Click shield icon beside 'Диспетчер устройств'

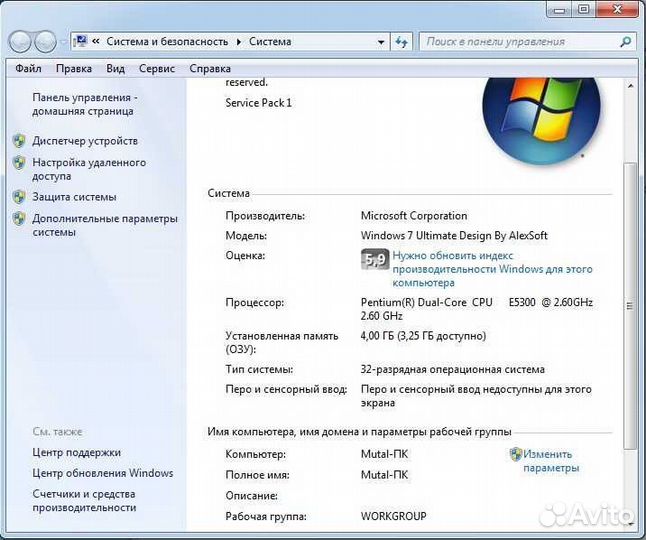19,141
